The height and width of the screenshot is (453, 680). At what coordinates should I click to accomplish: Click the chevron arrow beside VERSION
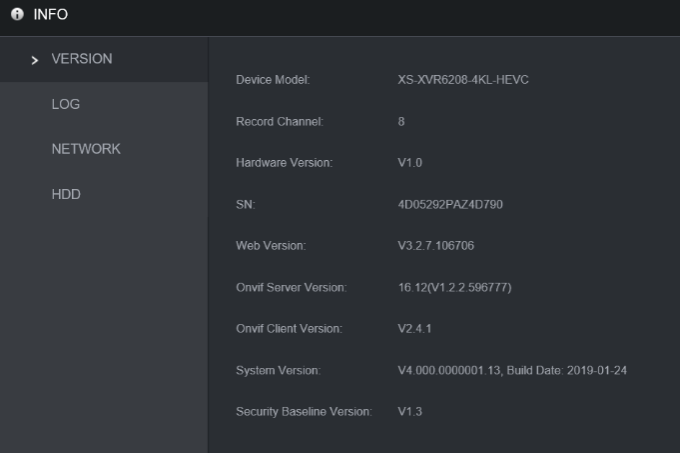(x=35, y=60)
